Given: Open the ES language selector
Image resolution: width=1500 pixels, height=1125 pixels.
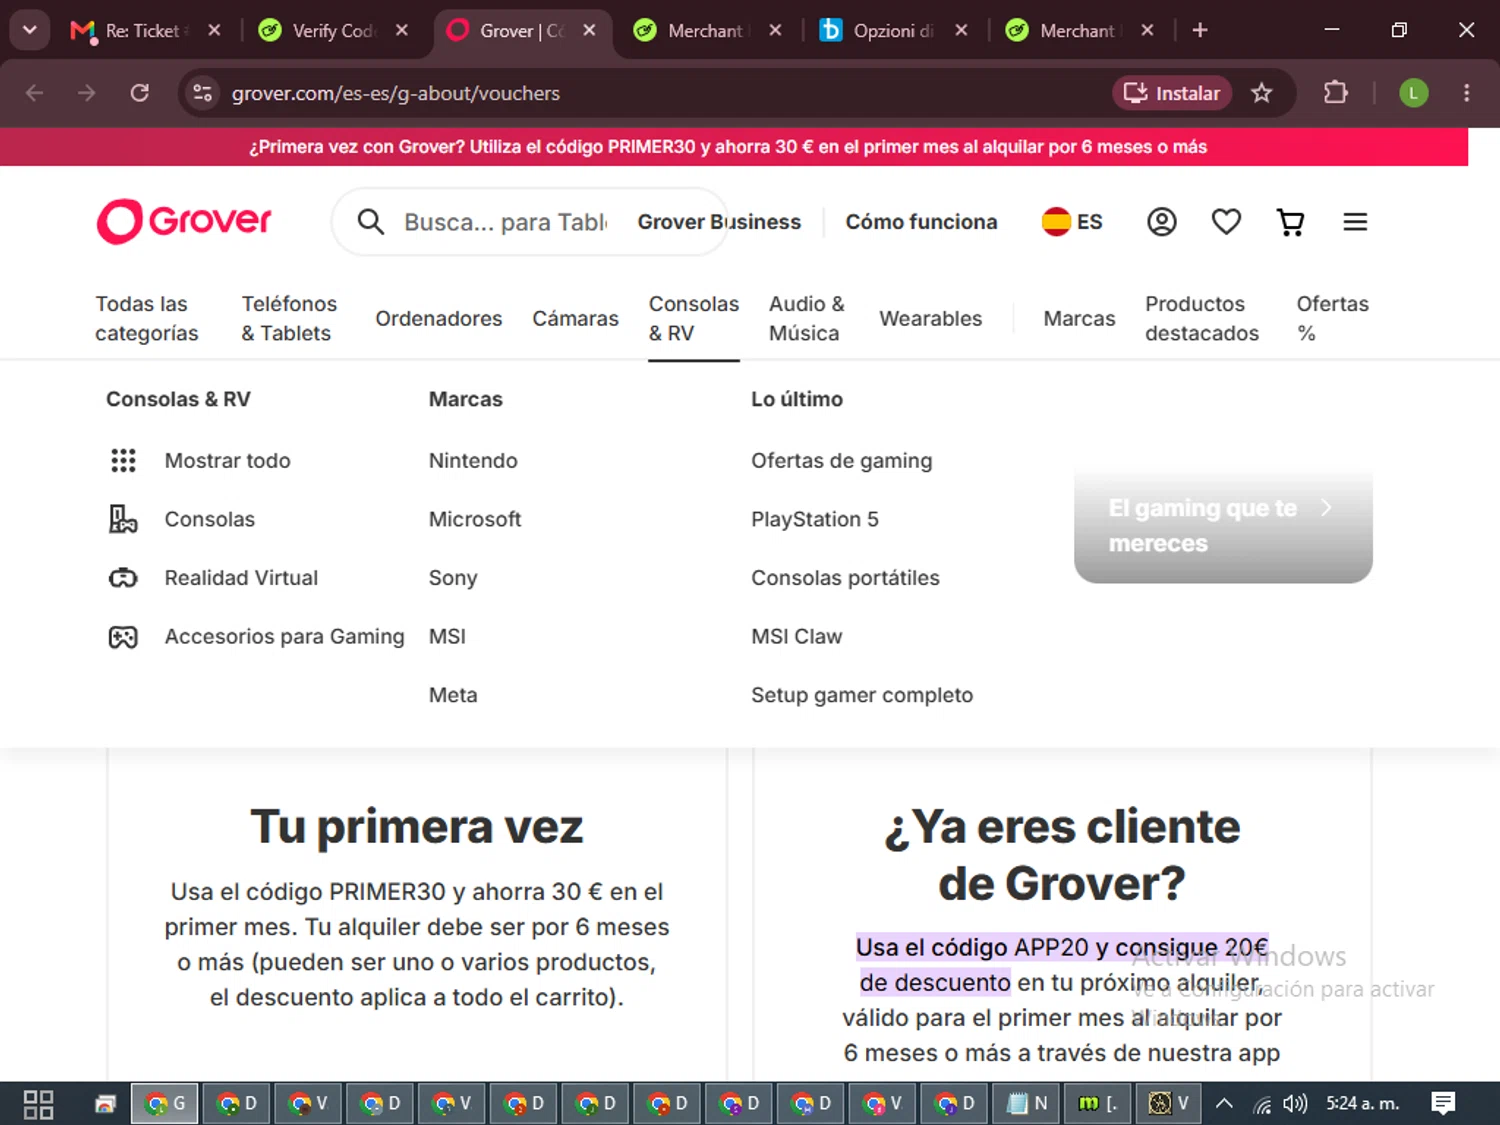Looking at the screenshot, I should coord(1072,222).
